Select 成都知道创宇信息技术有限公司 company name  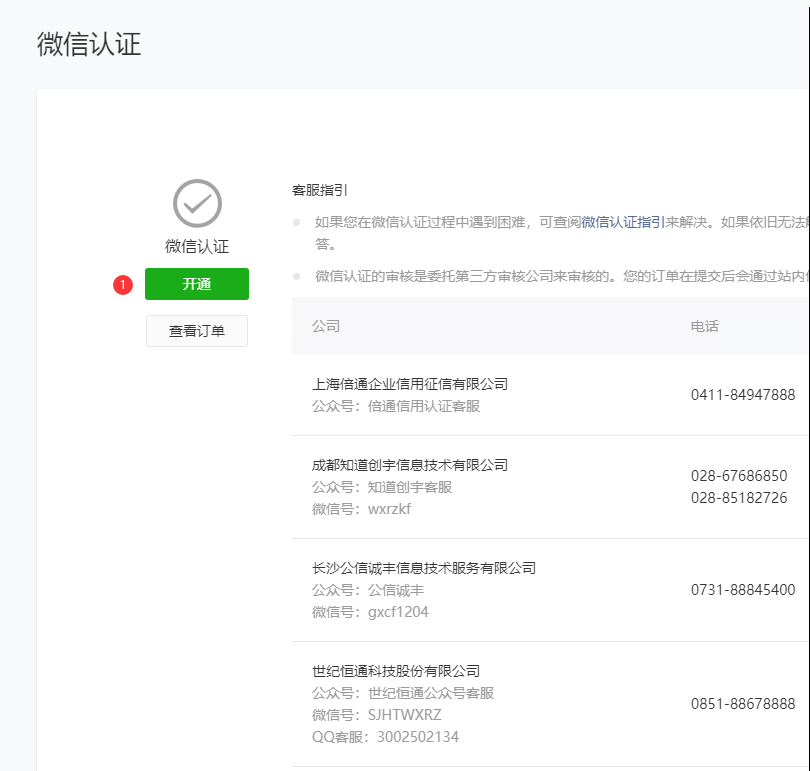point(410,465)
